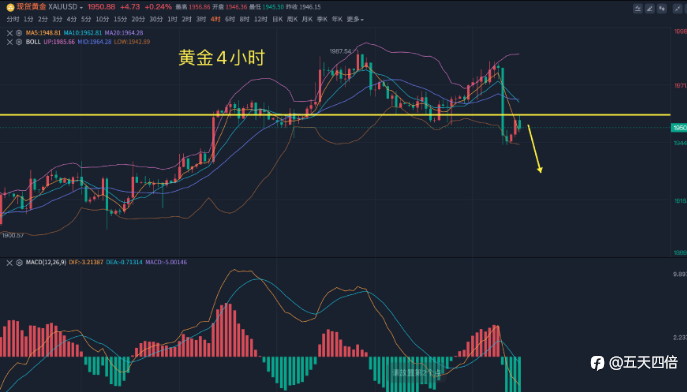Switch to the 分时 timeframe
The height and width of the screenshot is (392, 687).
click(x=13, y=19)
